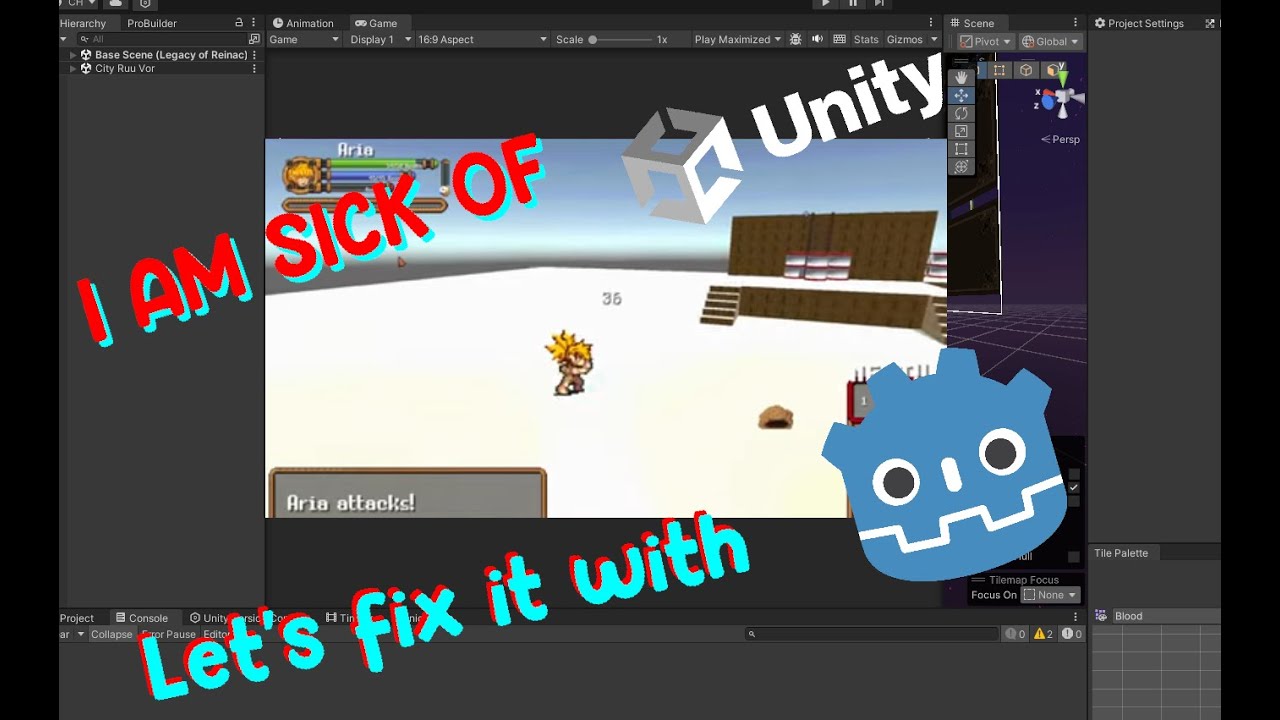Open the Game/Simulator view dropdown

[304, 39]
